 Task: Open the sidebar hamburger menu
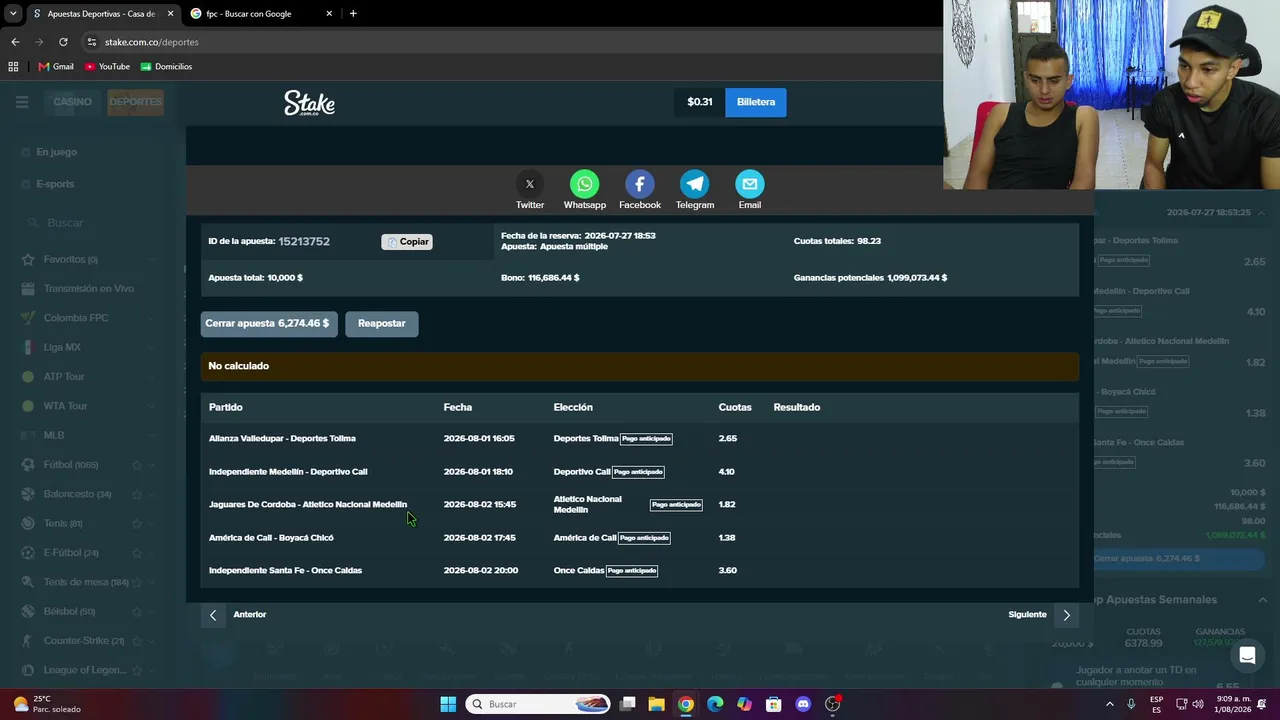pos(22,102)
